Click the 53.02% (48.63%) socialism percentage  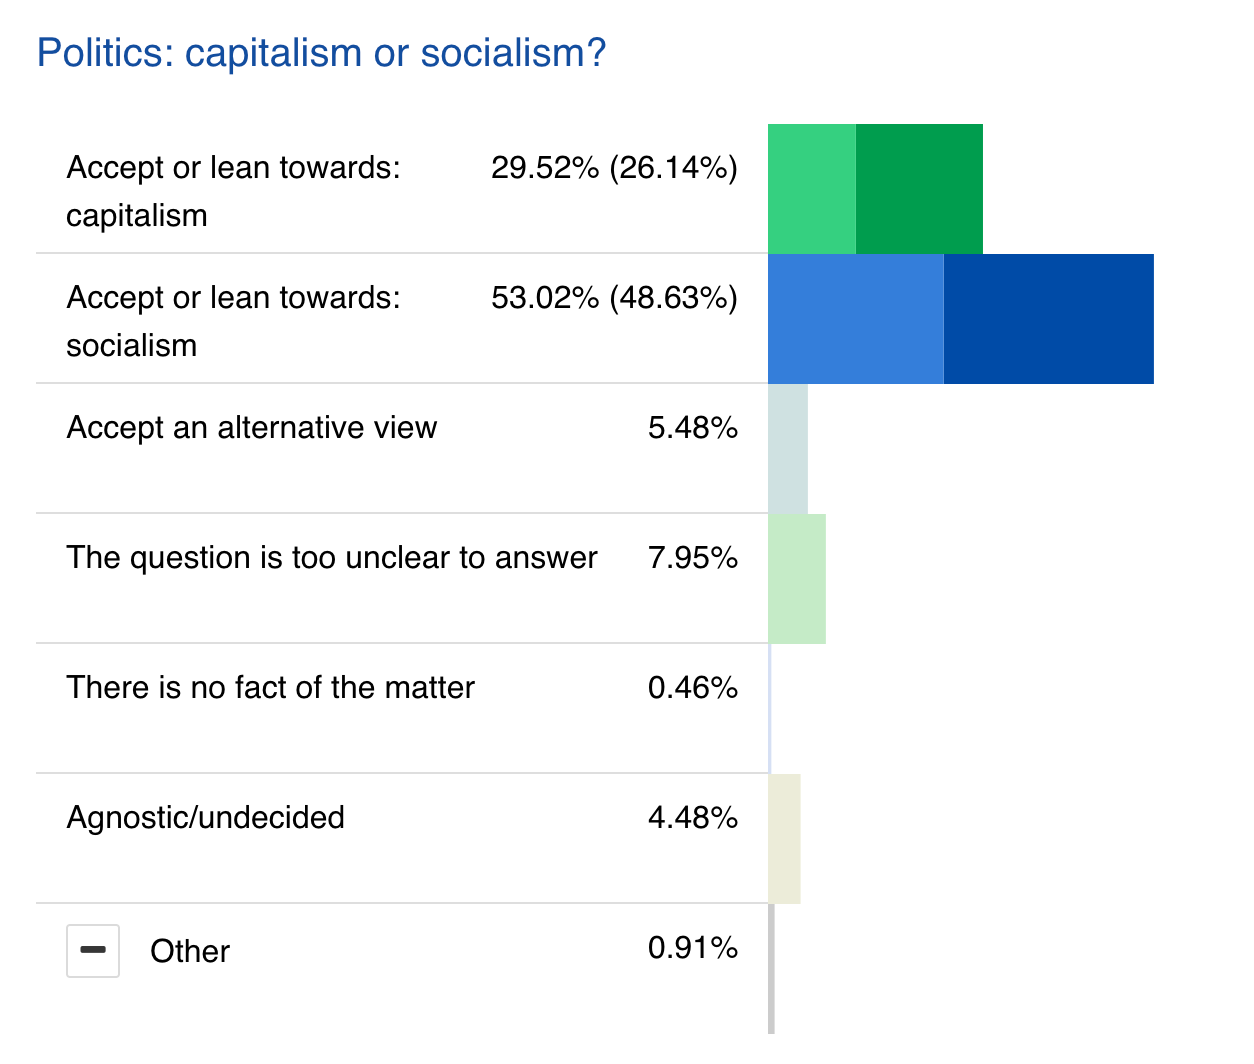614,298
